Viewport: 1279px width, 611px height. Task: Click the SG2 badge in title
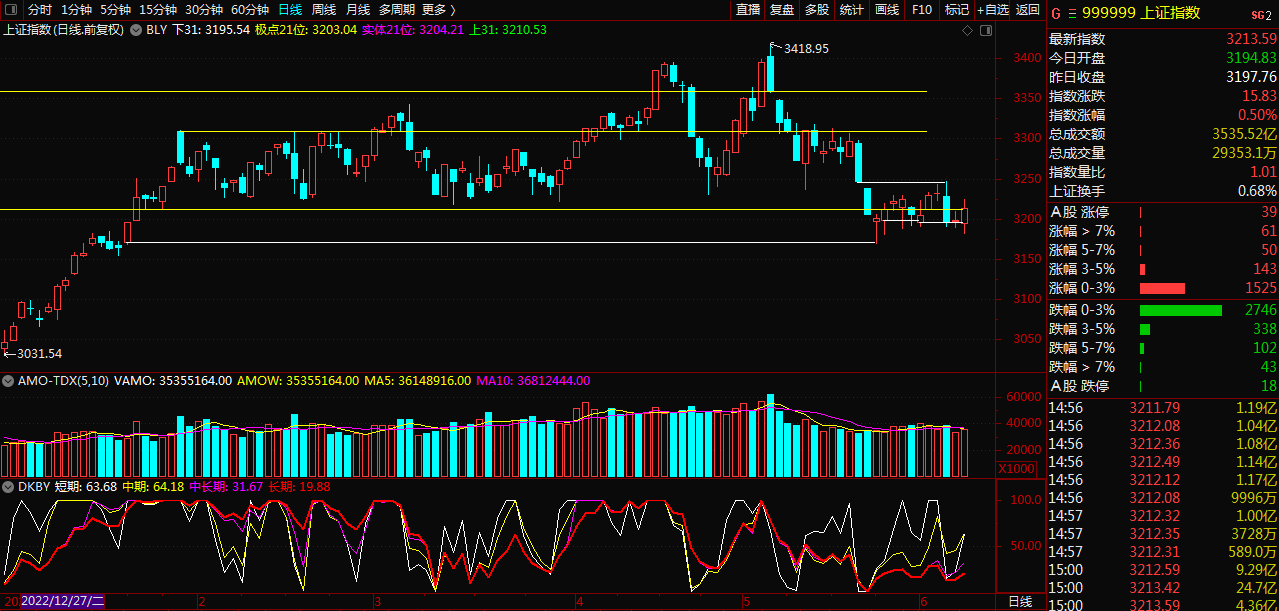coord(1261,14)
